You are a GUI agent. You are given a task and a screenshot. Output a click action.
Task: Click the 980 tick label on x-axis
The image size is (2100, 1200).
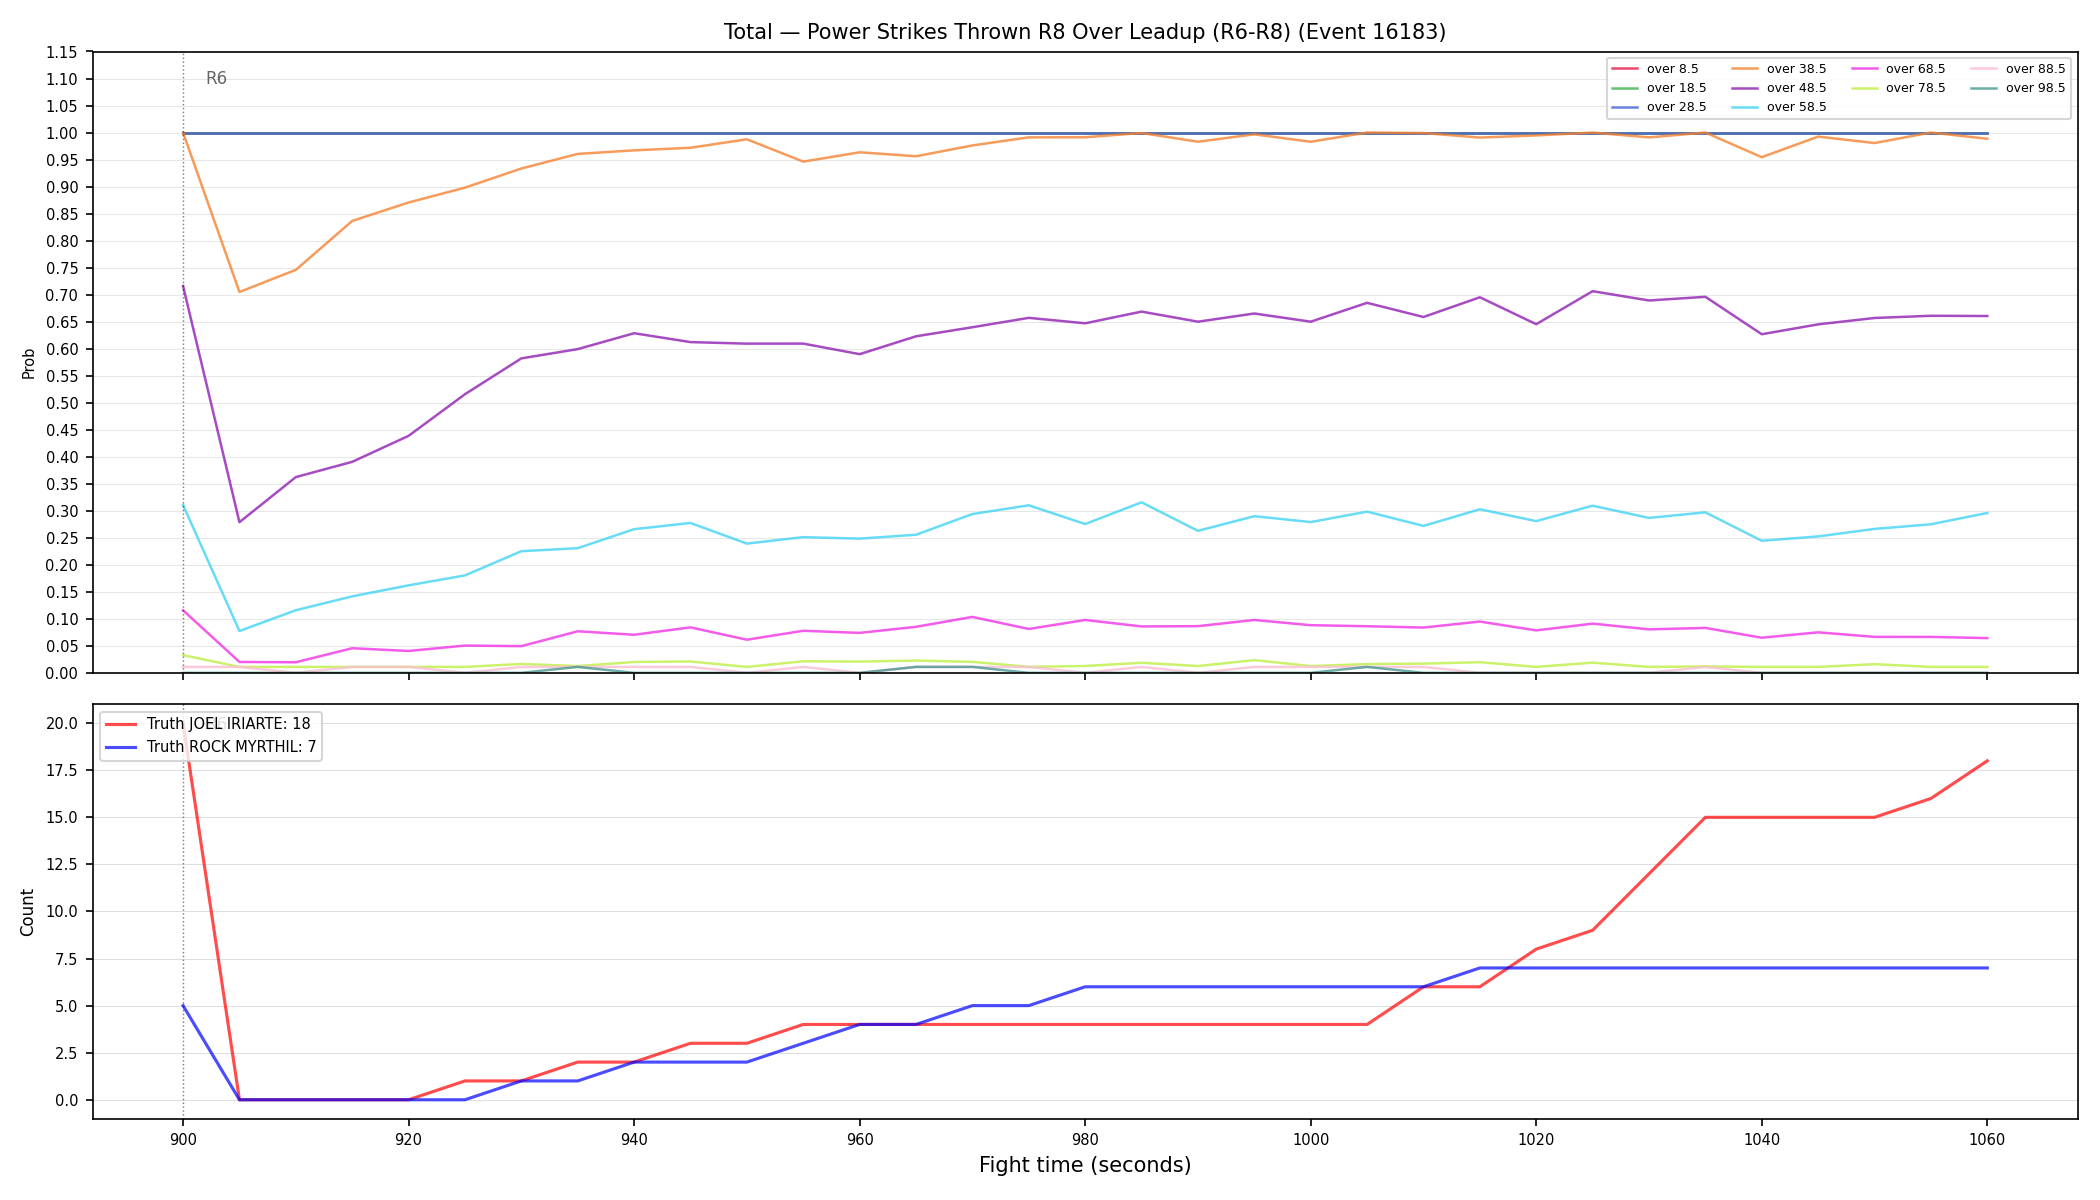click(x=1084, y=1138)
